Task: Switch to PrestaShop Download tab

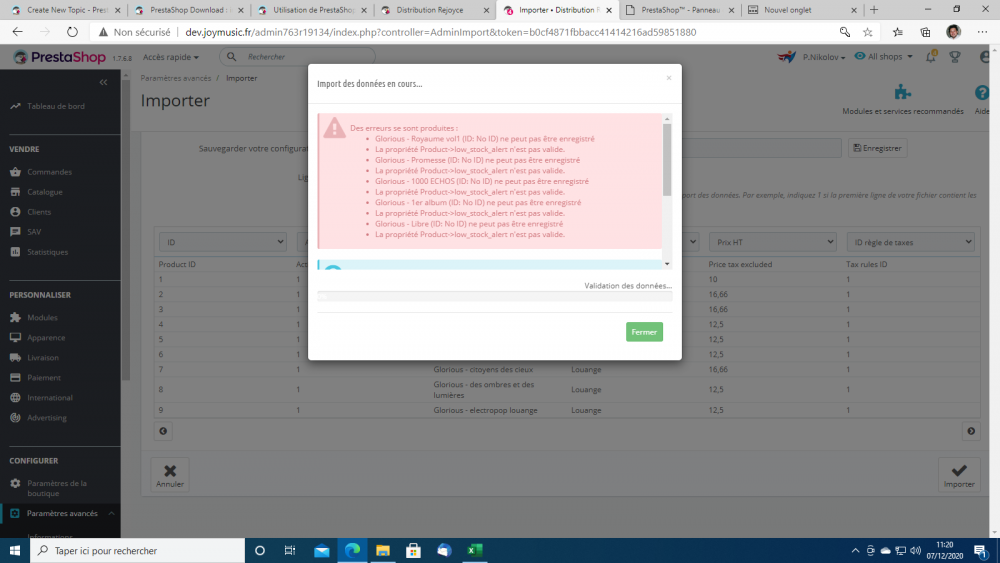Action: click(x=189, y=10)
